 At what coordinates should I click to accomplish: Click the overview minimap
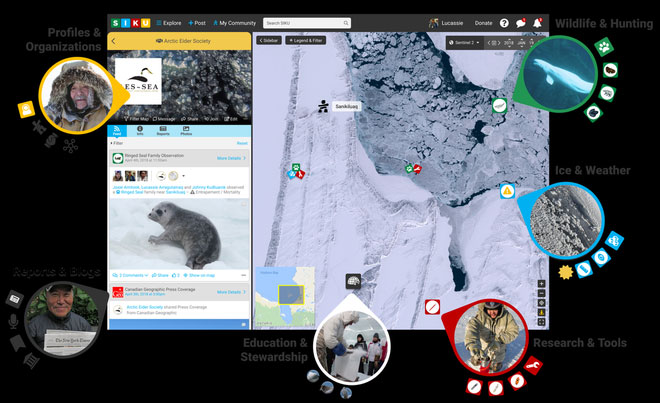click(285, 296)
